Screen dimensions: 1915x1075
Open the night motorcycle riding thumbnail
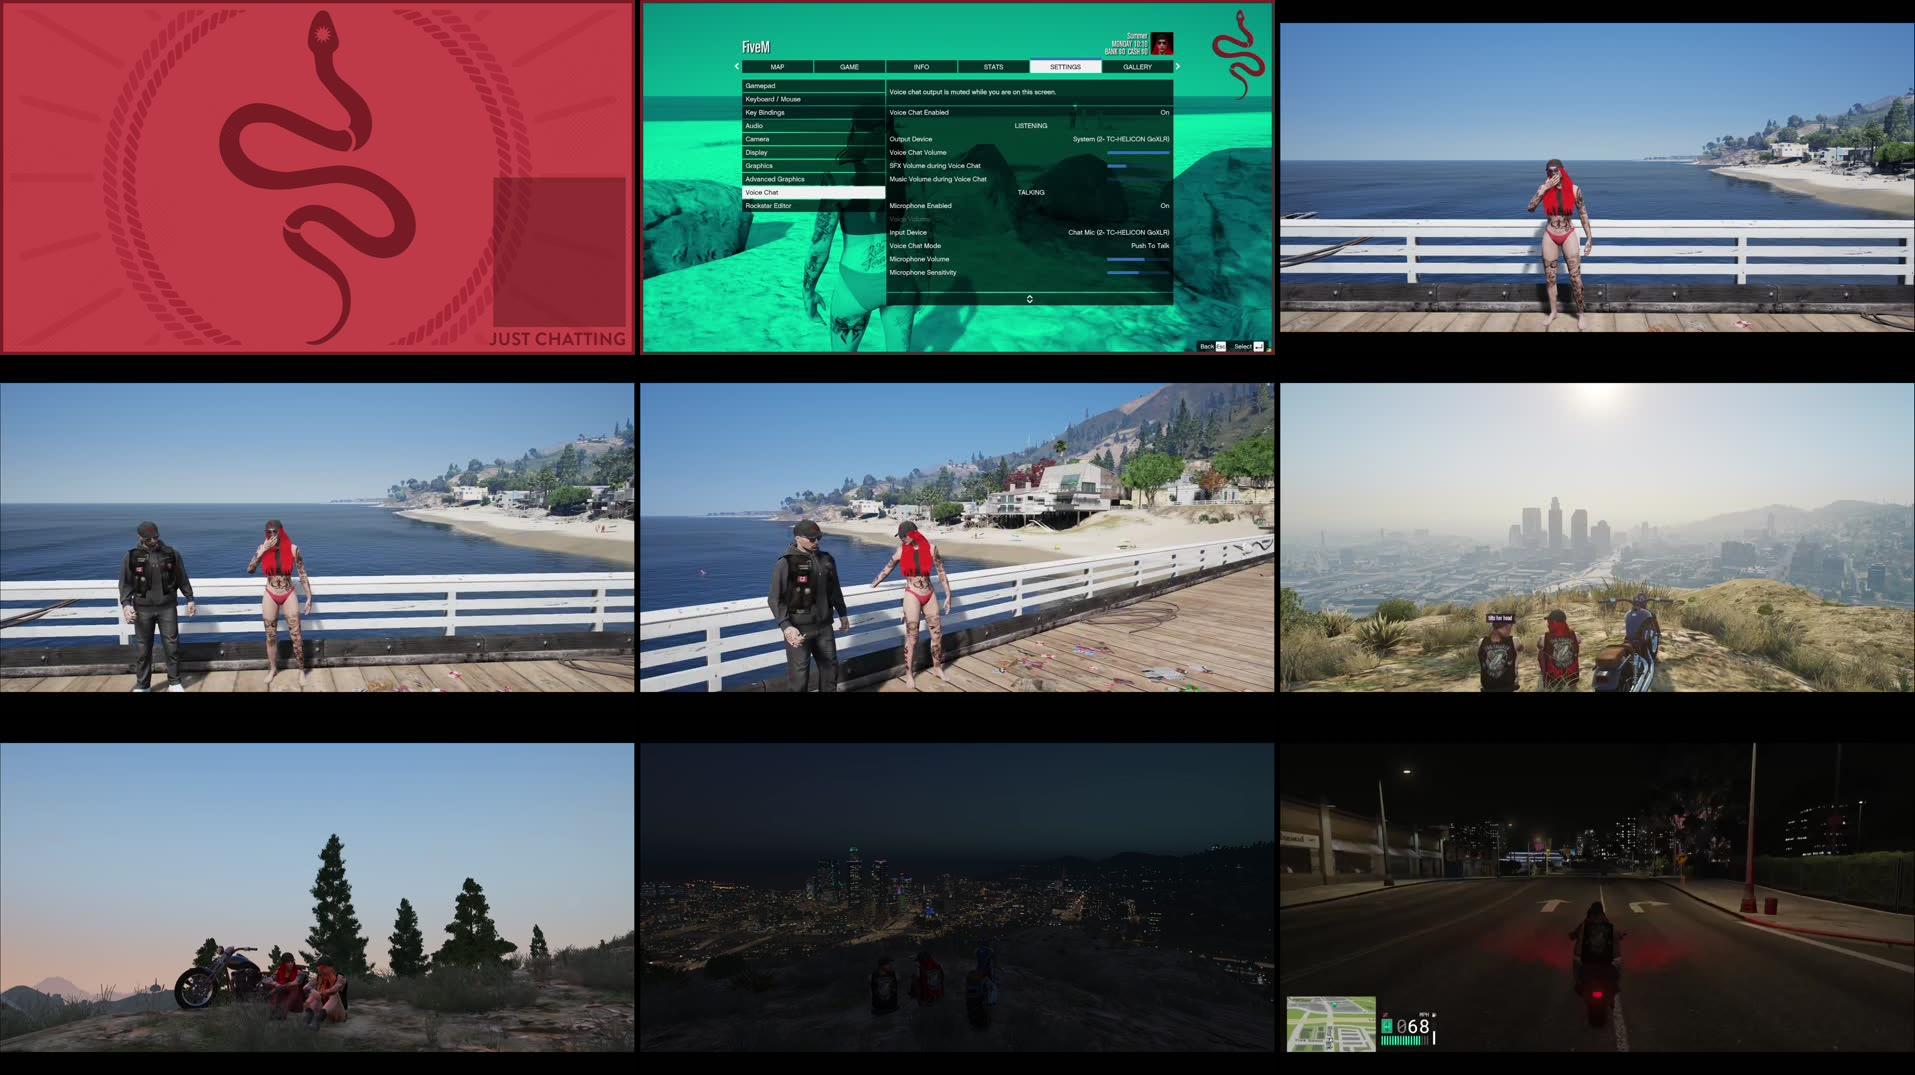click(x=1597, y=897)
